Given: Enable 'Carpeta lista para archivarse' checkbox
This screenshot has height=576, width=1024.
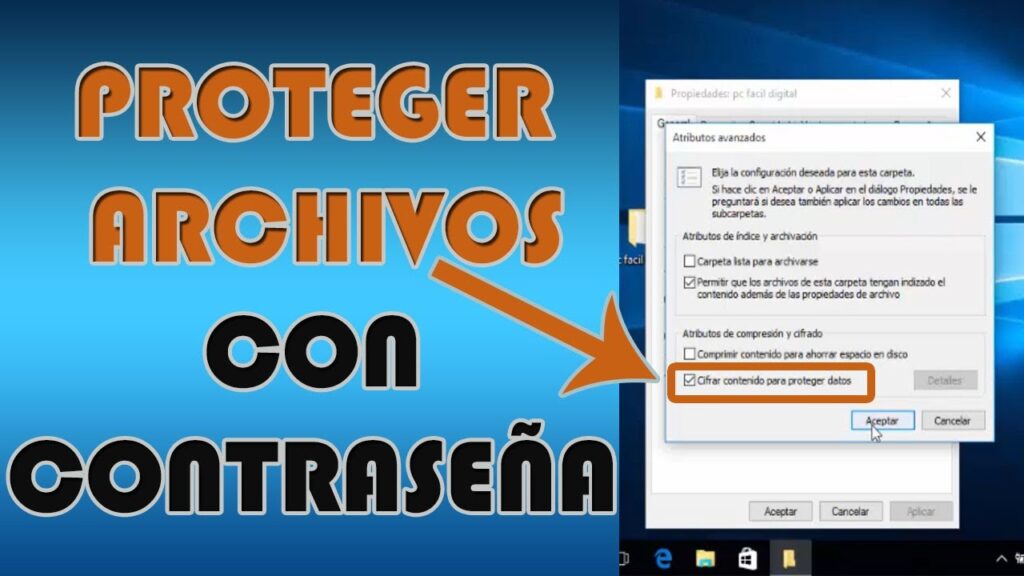Looking at the screenshot, I should coord(689,261).
